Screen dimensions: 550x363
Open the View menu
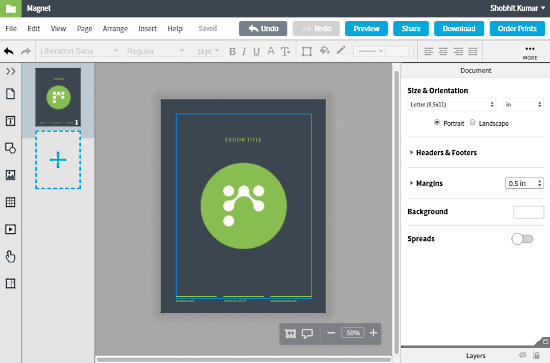pyautogui.click(x=58, y=28)
